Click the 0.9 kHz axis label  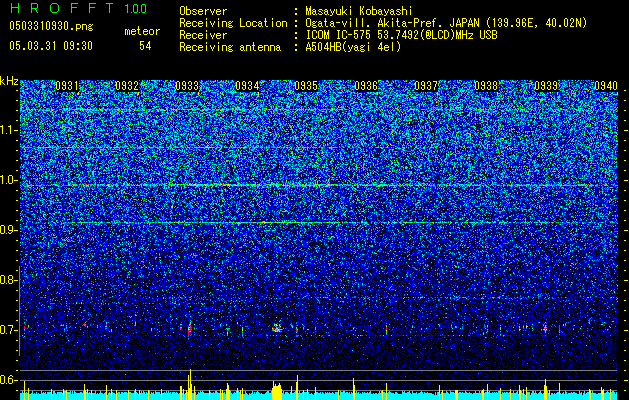[9, 230]
